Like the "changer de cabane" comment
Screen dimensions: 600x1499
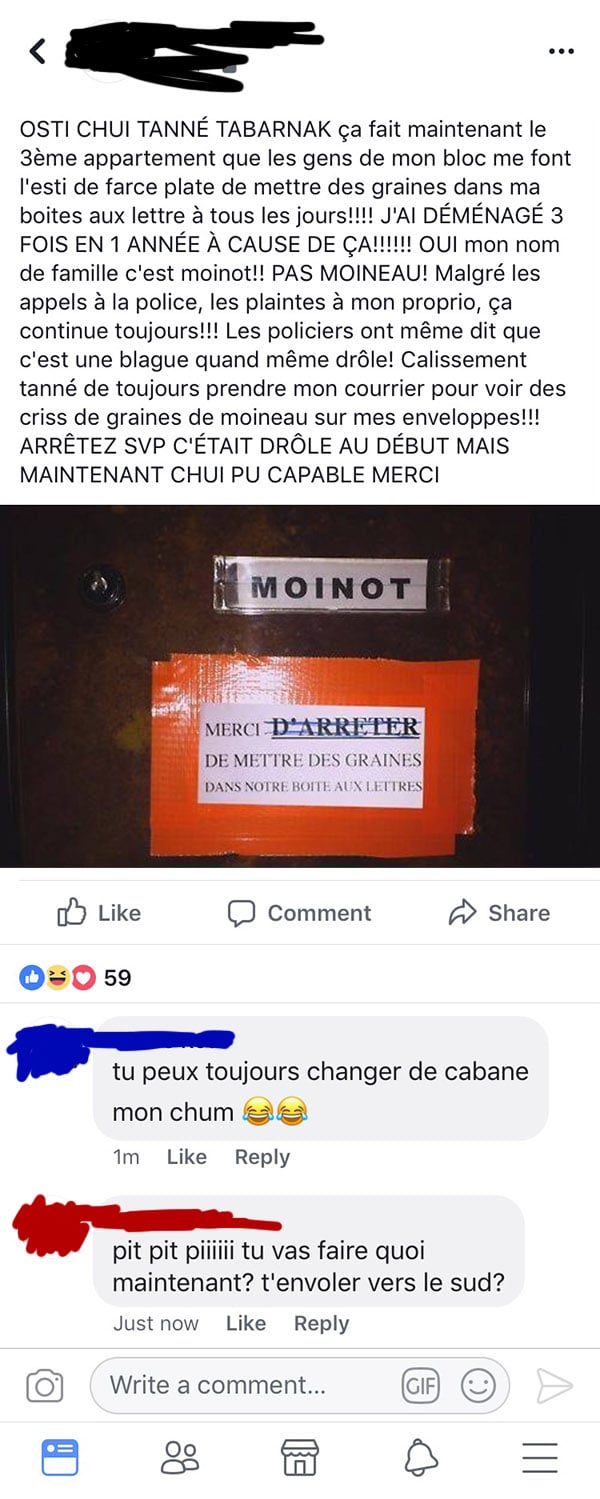(x=186, y=1157)
